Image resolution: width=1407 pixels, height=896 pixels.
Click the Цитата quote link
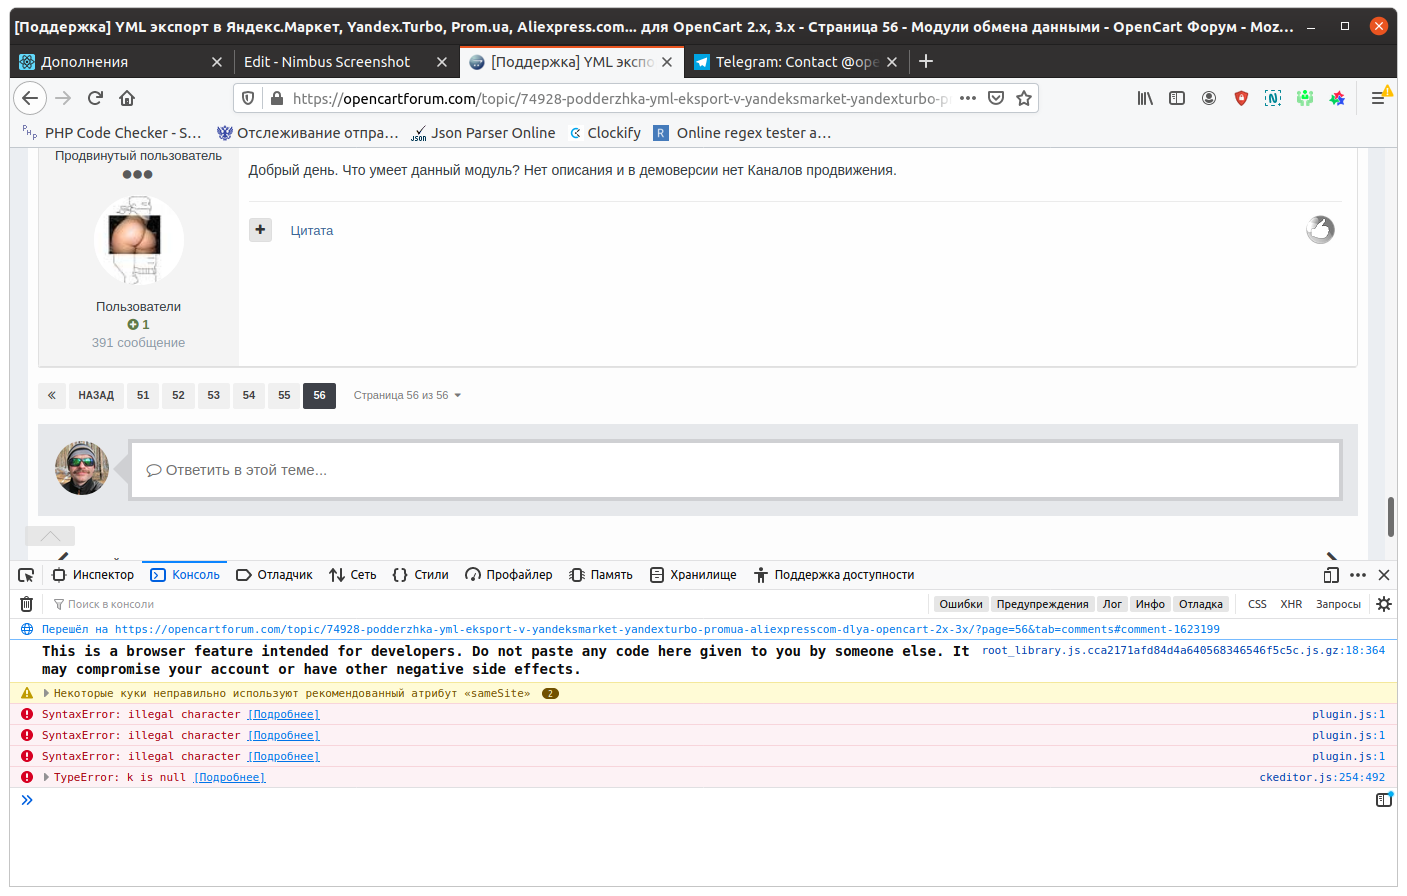click(x=312, y=230)
